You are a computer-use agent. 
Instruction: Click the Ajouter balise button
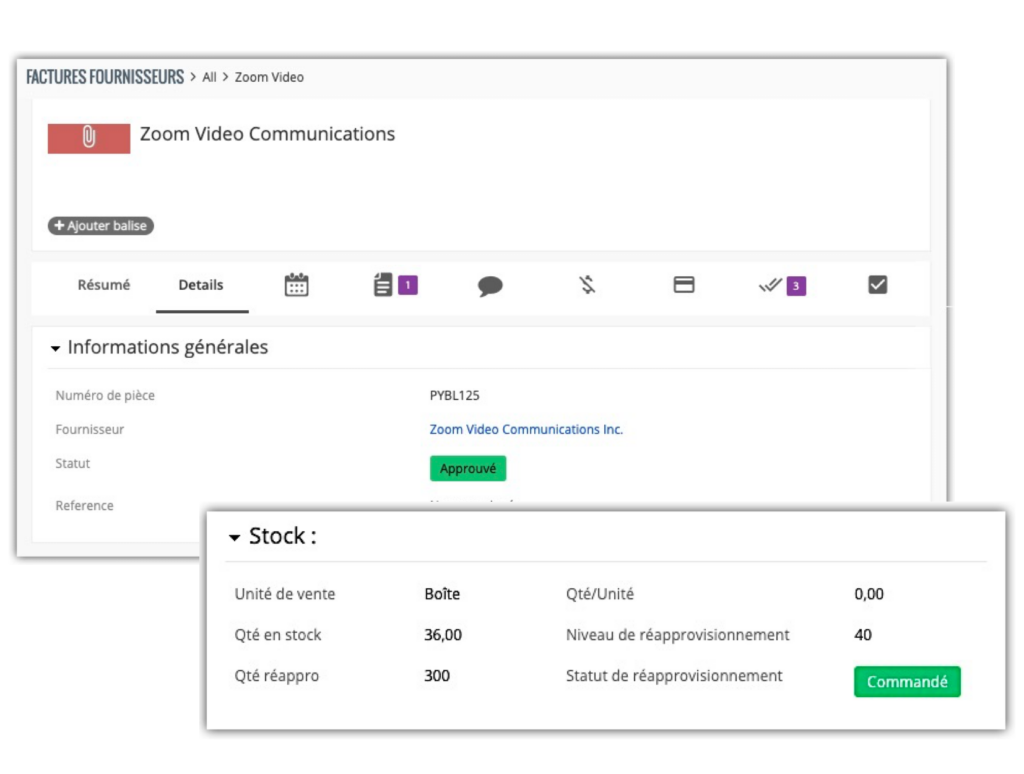pyautogui.click(x=101, y=225)
